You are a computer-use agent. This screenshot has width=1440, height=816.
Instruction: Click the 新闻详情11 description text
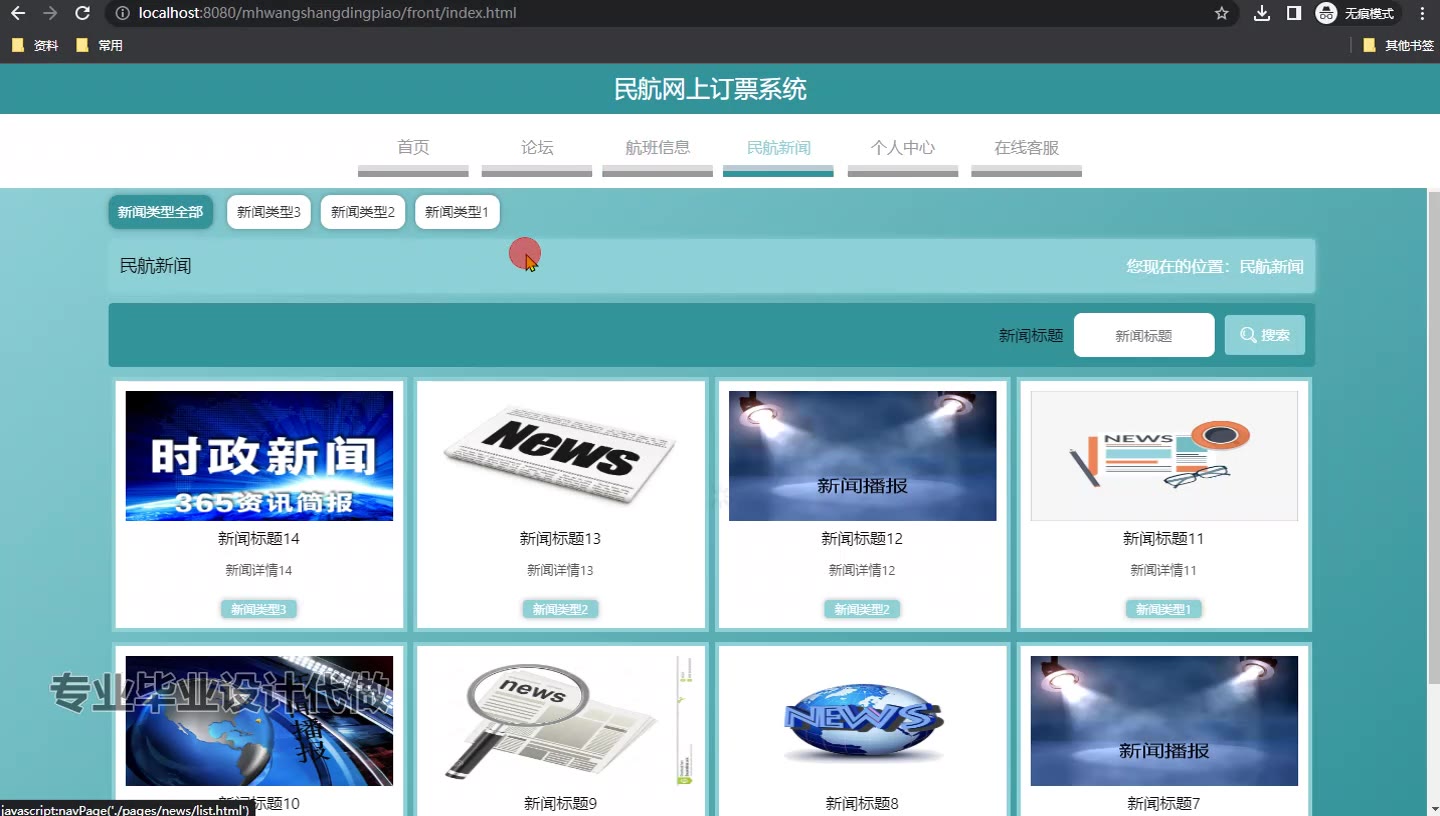tap(1164, 571)
